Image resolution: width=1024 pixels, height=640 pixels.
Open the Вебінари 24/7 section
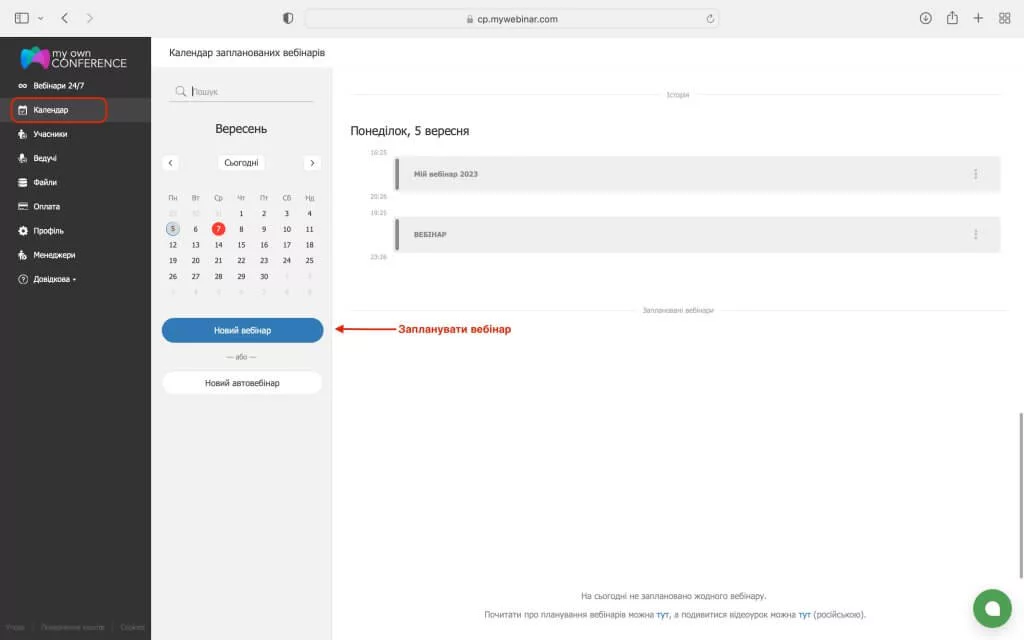[58, 86]
